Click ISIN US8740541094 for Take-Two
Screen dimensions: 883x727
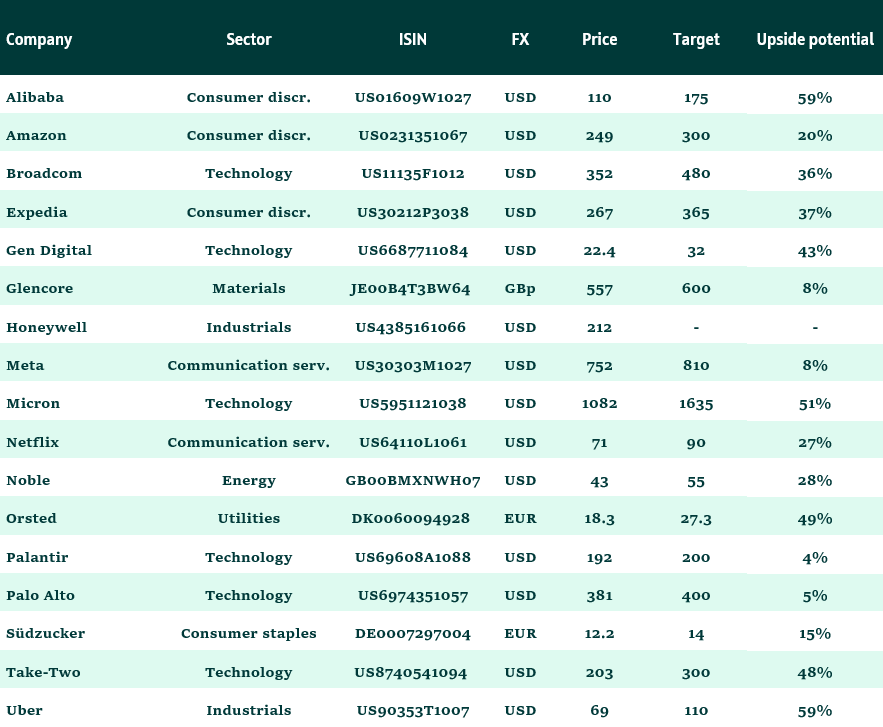coord(411,672)
